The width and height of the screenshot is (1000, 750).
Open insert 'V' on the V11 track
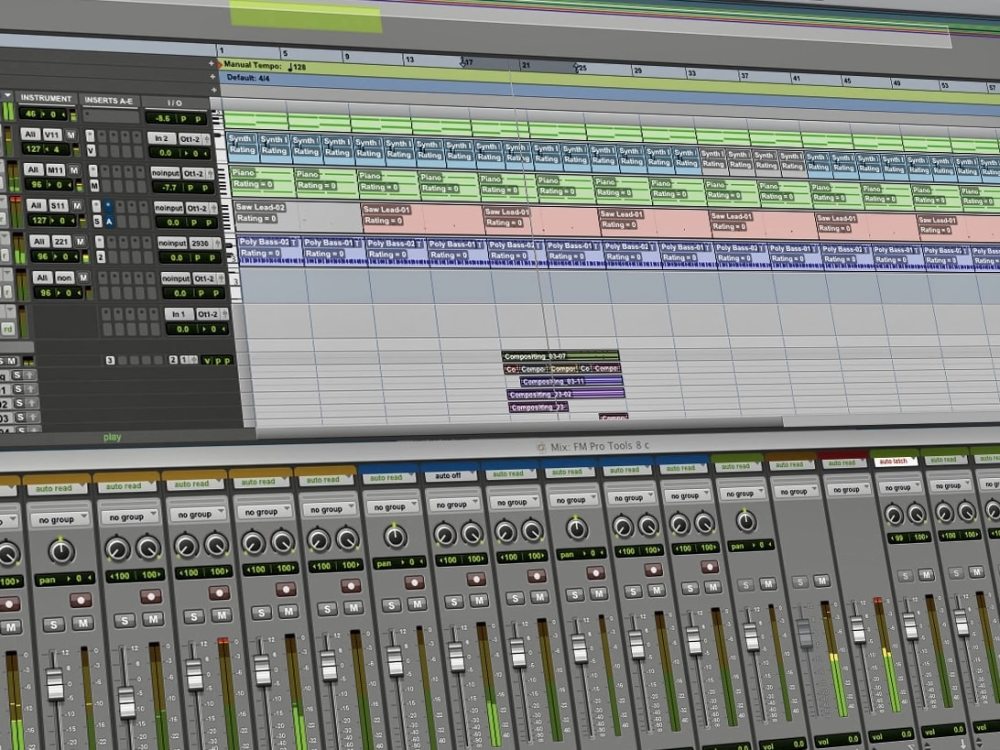click(x=91, y=151)
